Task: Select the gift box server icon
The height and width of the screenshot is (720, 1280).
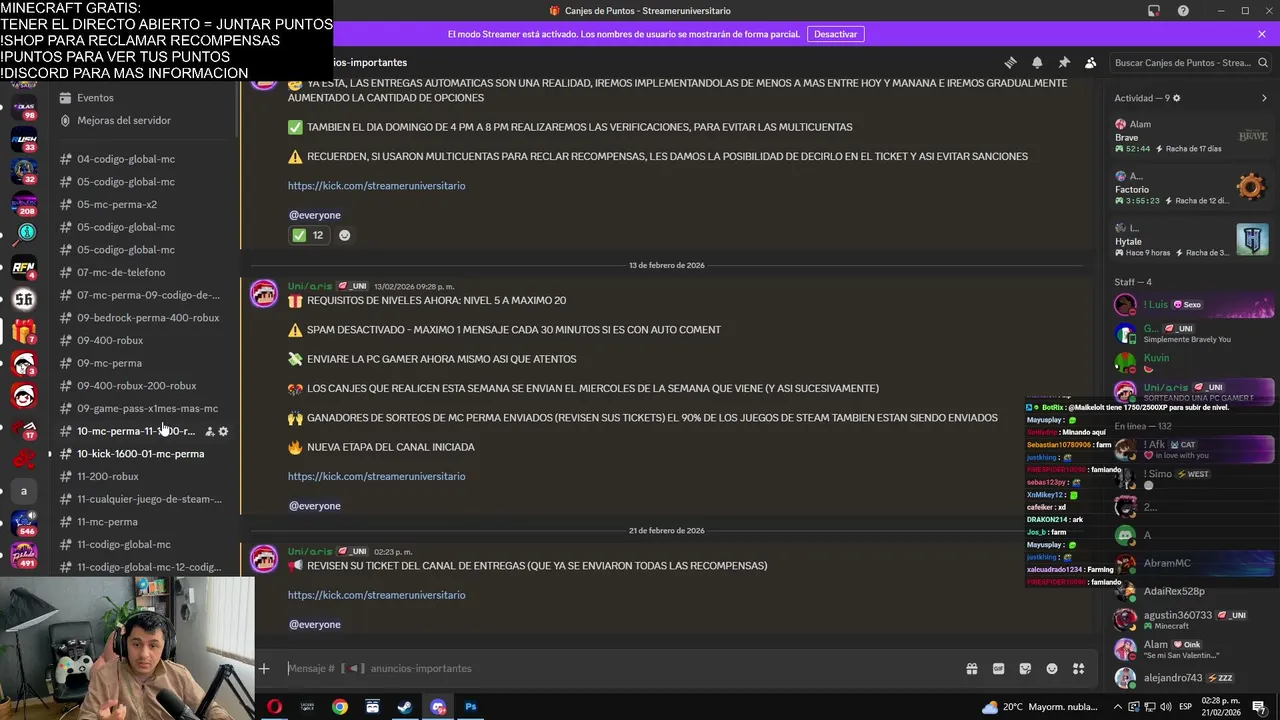Action: (x=24, y=331)
